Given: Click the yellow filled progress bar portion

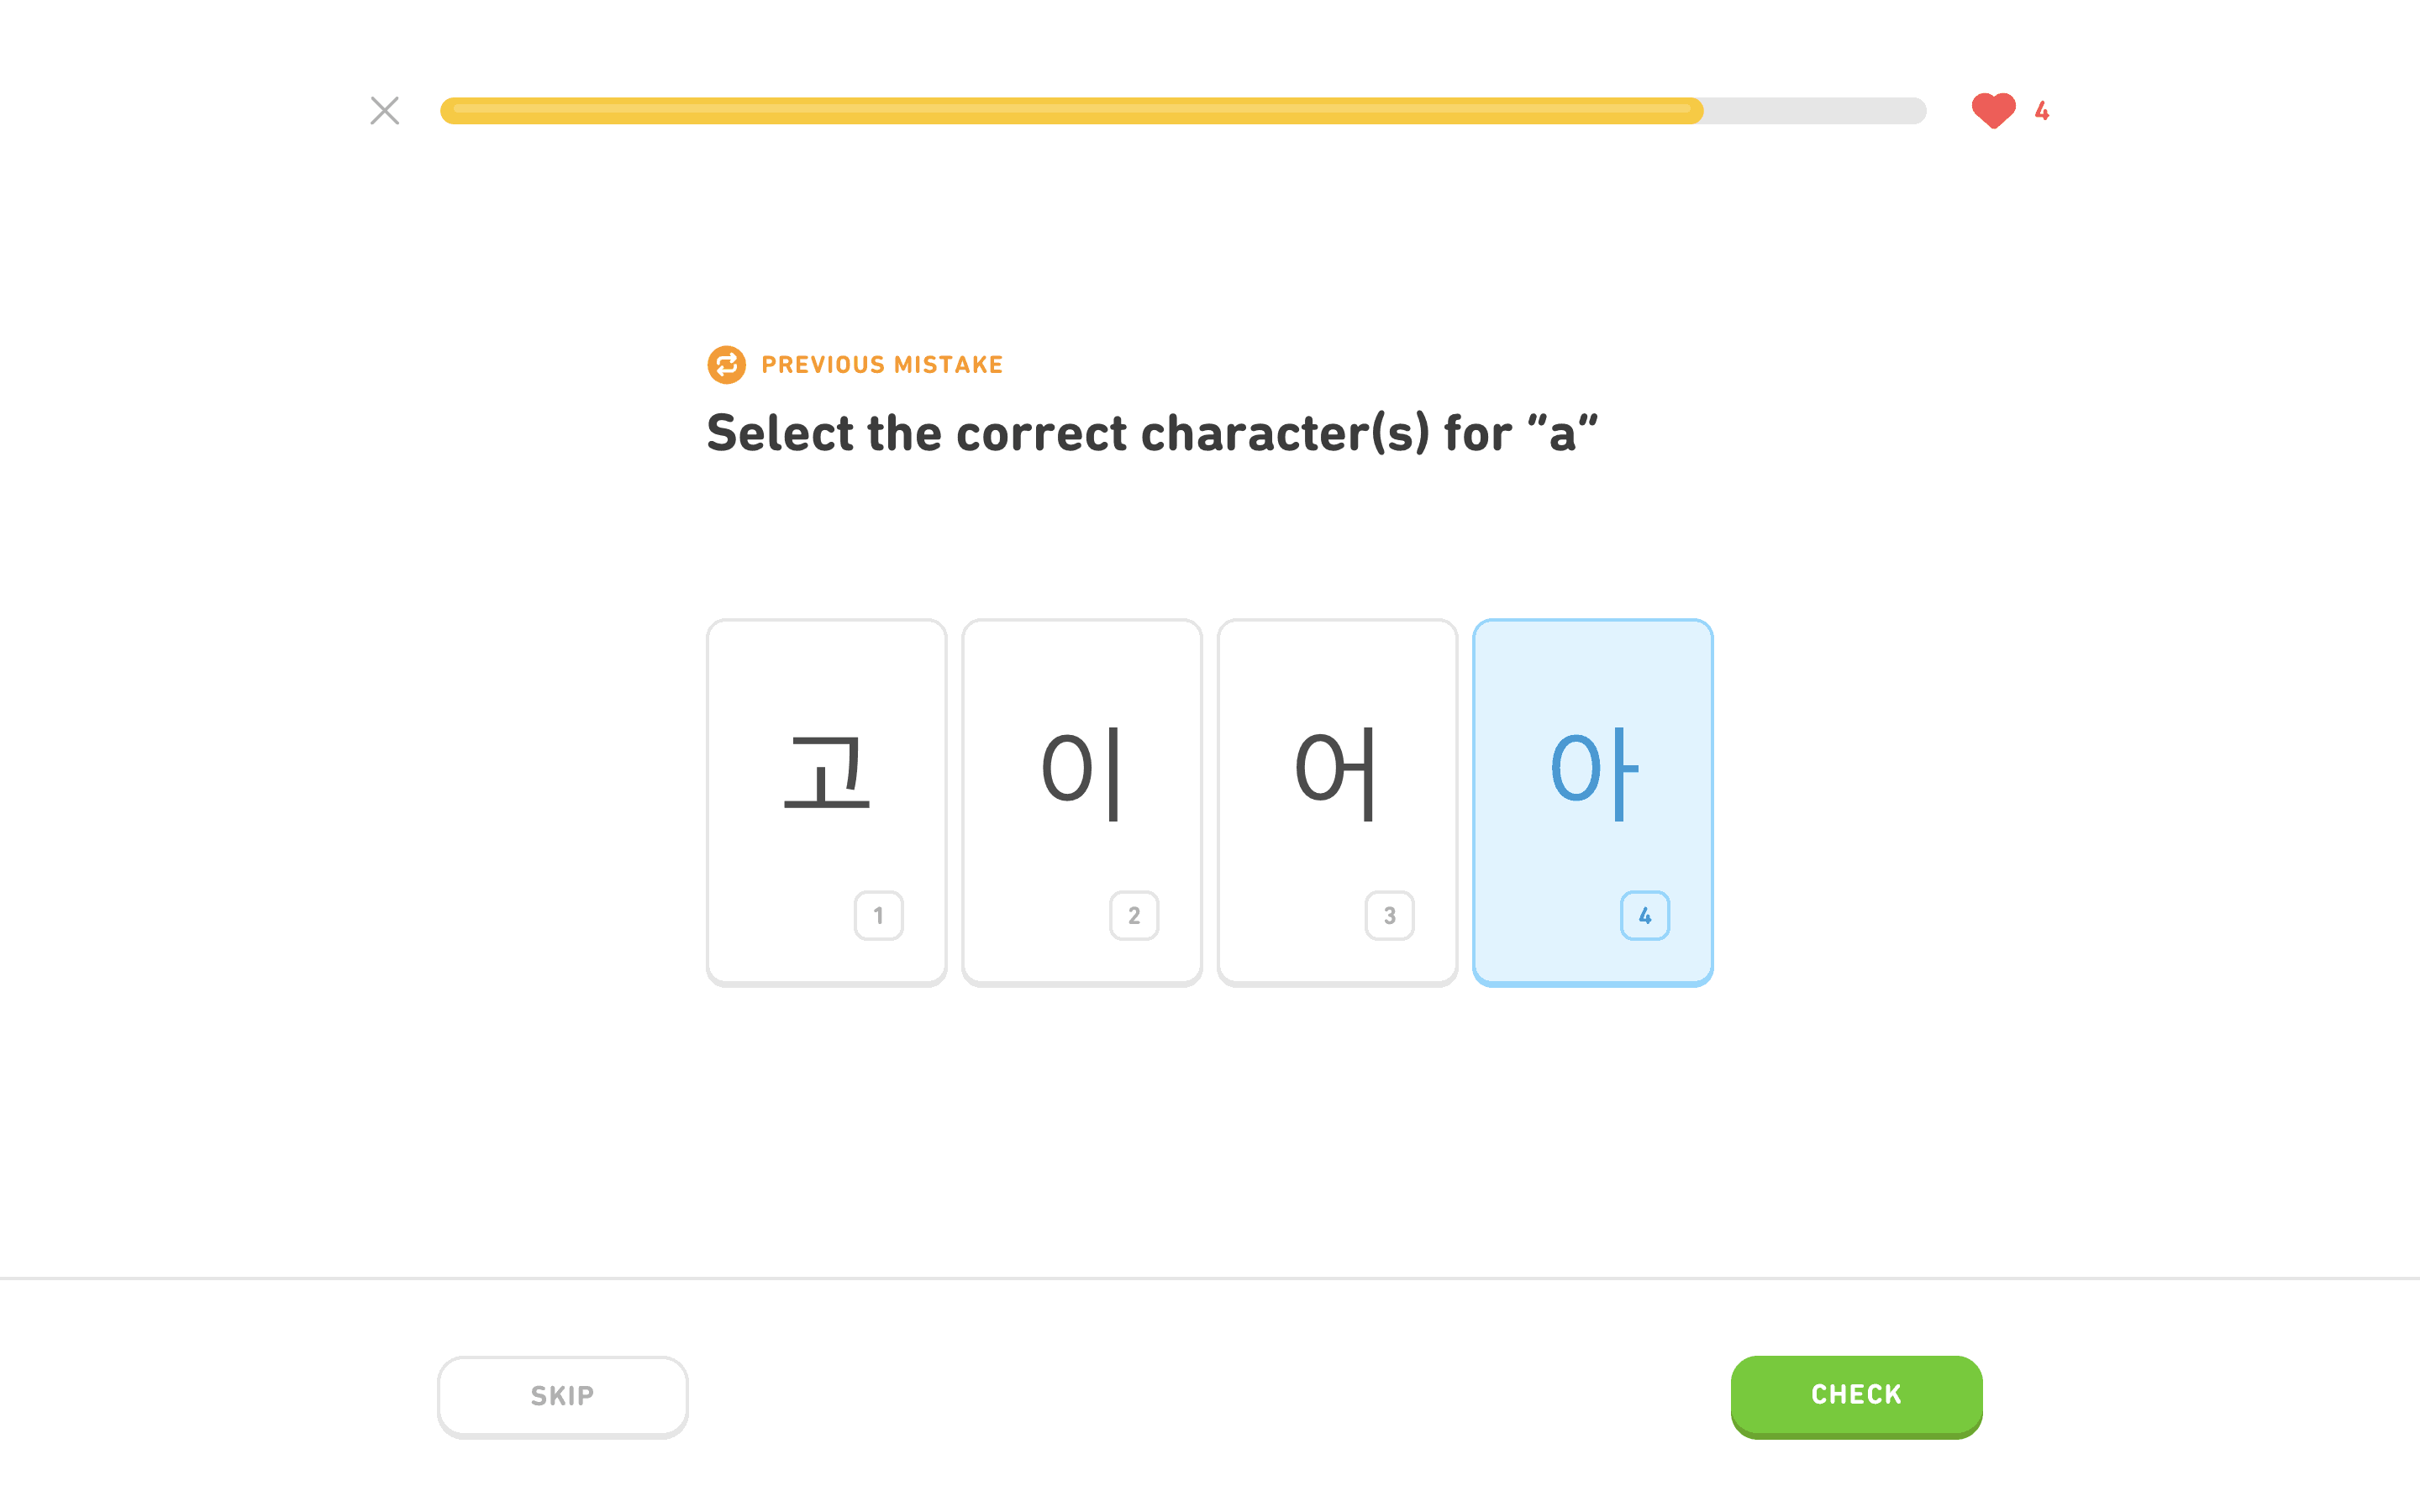Looking at the screenshot, I should coord(1070,110).
